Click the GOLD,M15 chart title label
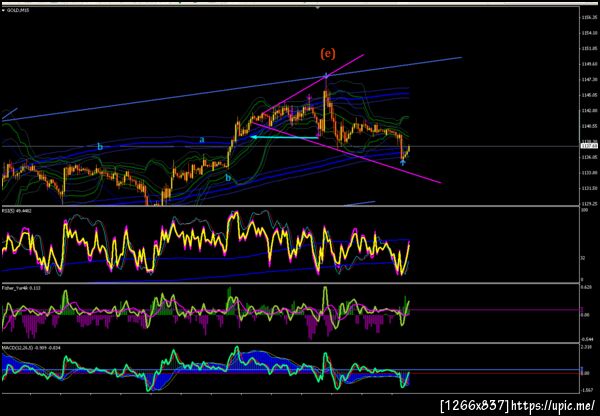This screenshot has height=416, width=600. pos(18,10)
